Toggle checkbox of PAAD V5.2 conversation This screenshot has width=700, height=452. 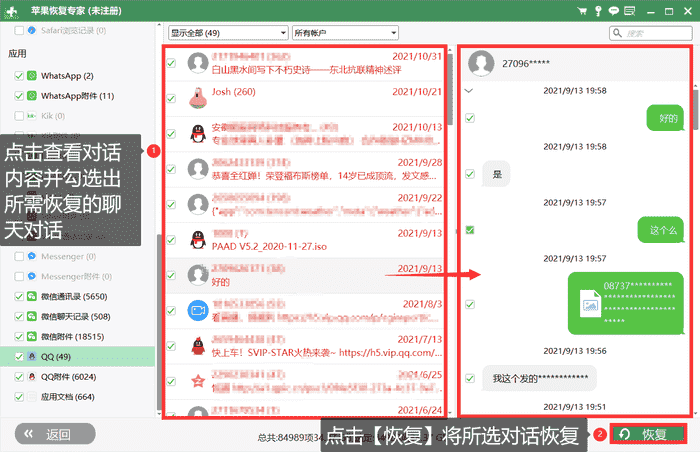tap(171, 240)
